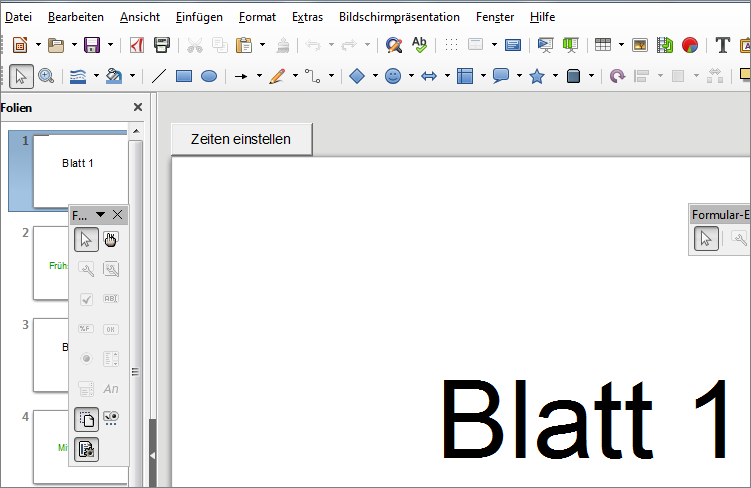Open floating form toolbar options triangle
This screenshot has width=751, height=488.
(101, 215)
